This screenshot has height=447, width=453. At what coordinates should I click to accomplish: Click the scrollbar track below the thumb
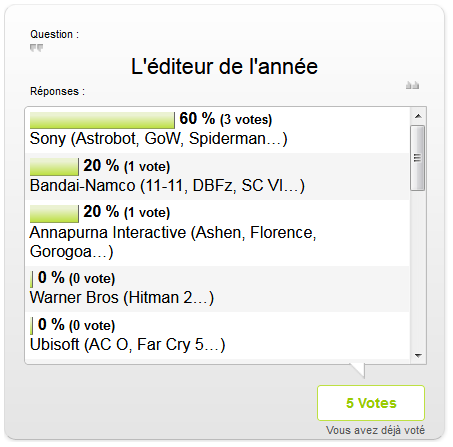tap(418, 269)
